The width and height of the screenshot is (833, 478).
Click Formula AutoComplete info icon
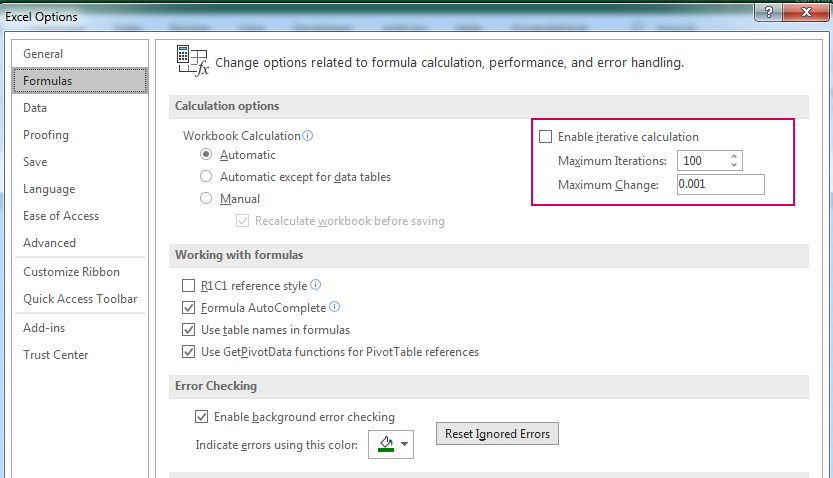coord(335,306)
